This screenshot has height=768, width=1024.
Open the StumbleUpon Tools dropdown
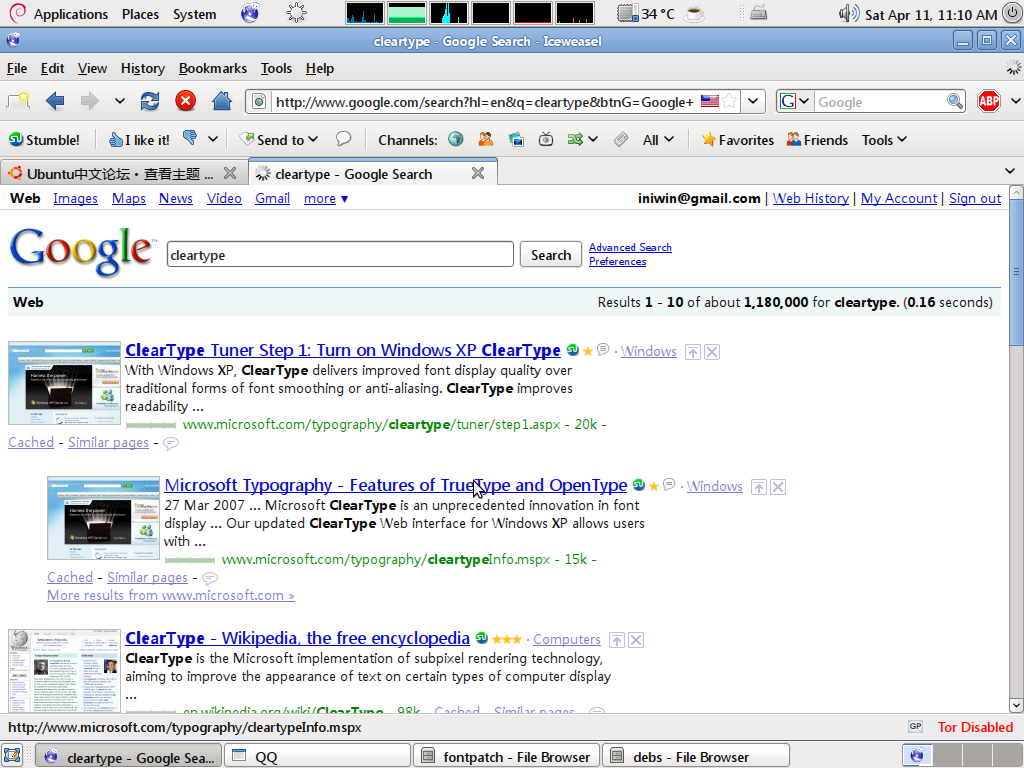tap(884, 140)
